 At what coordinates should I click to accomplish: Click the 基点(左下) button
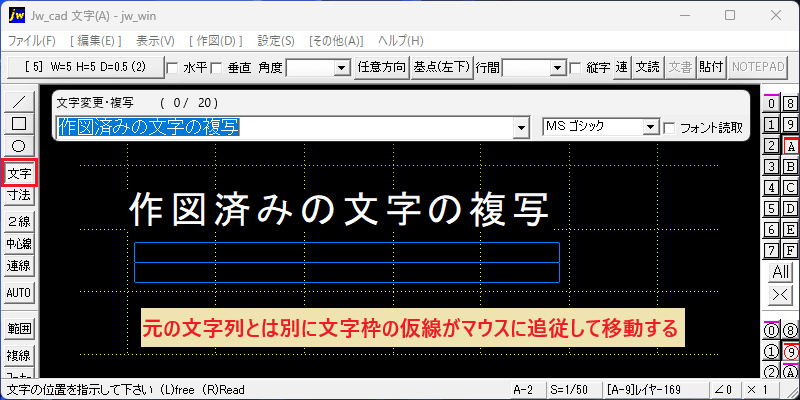pyautogui.click(x=441, y=67)
